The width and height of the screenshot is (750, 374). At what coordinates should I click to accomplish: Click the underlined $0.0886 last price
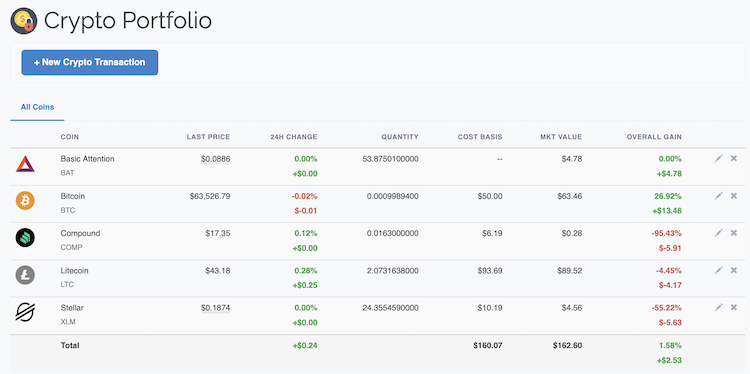(215, 159)
